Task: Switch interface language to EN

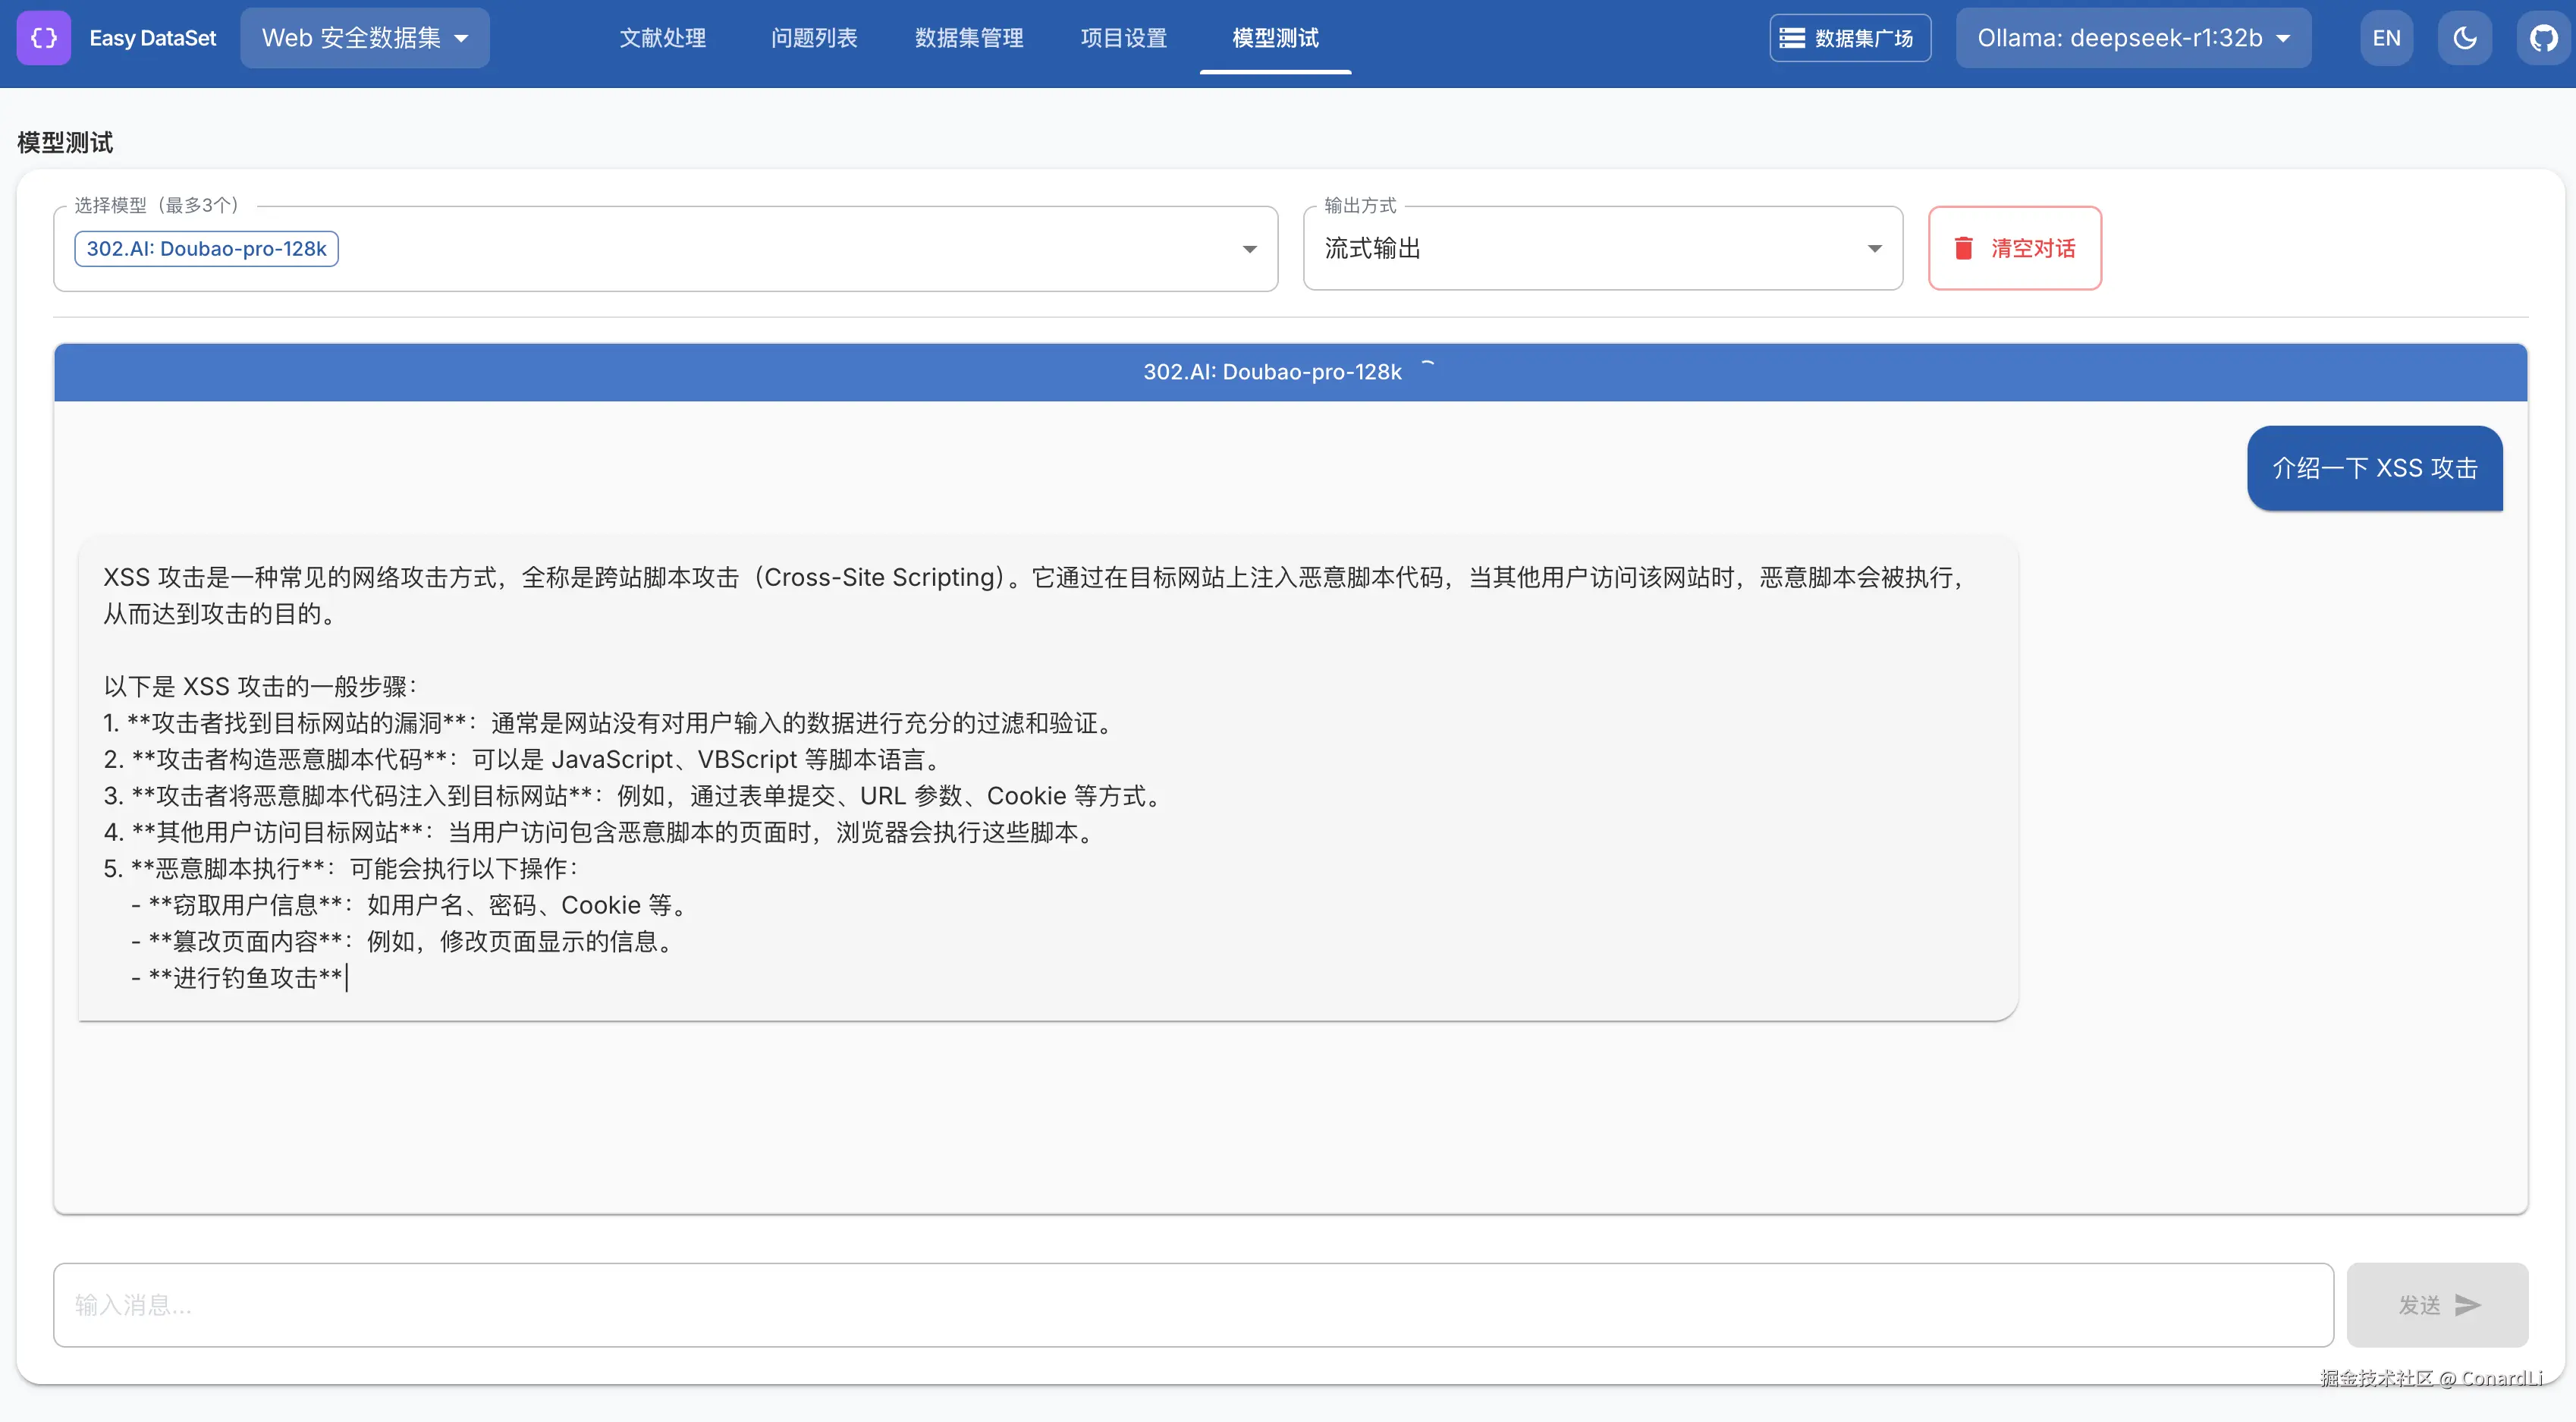Action: [x=2386, y=38]
